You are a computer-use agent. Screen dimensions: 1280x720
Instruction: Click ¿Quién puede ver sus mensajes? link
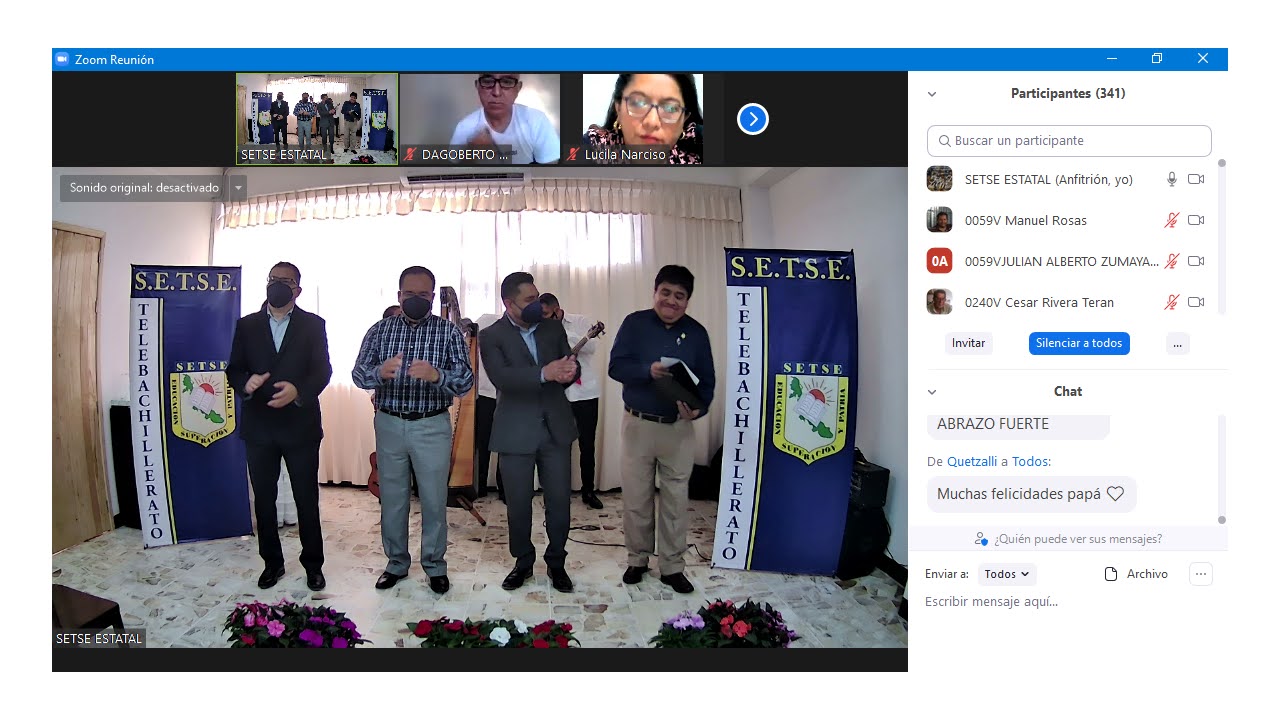[x=1078, y=539]
